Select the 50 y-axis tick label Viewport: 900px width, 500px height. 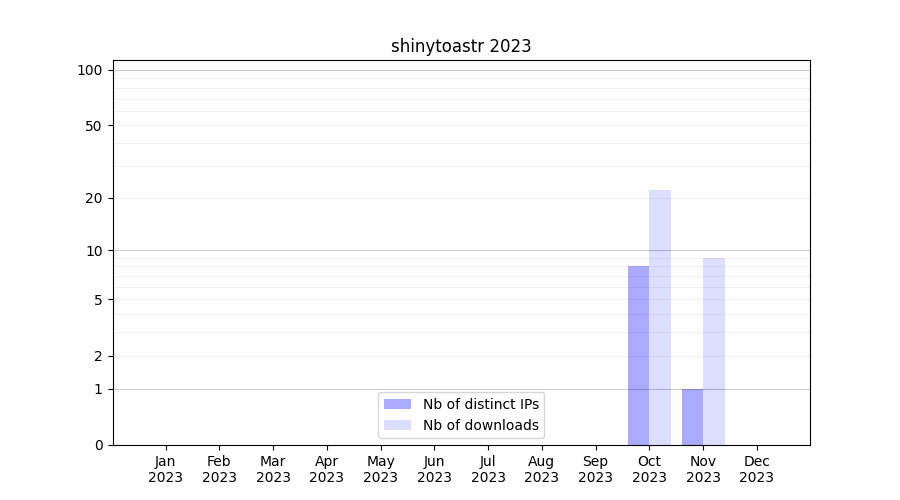[x=93, y=126]
